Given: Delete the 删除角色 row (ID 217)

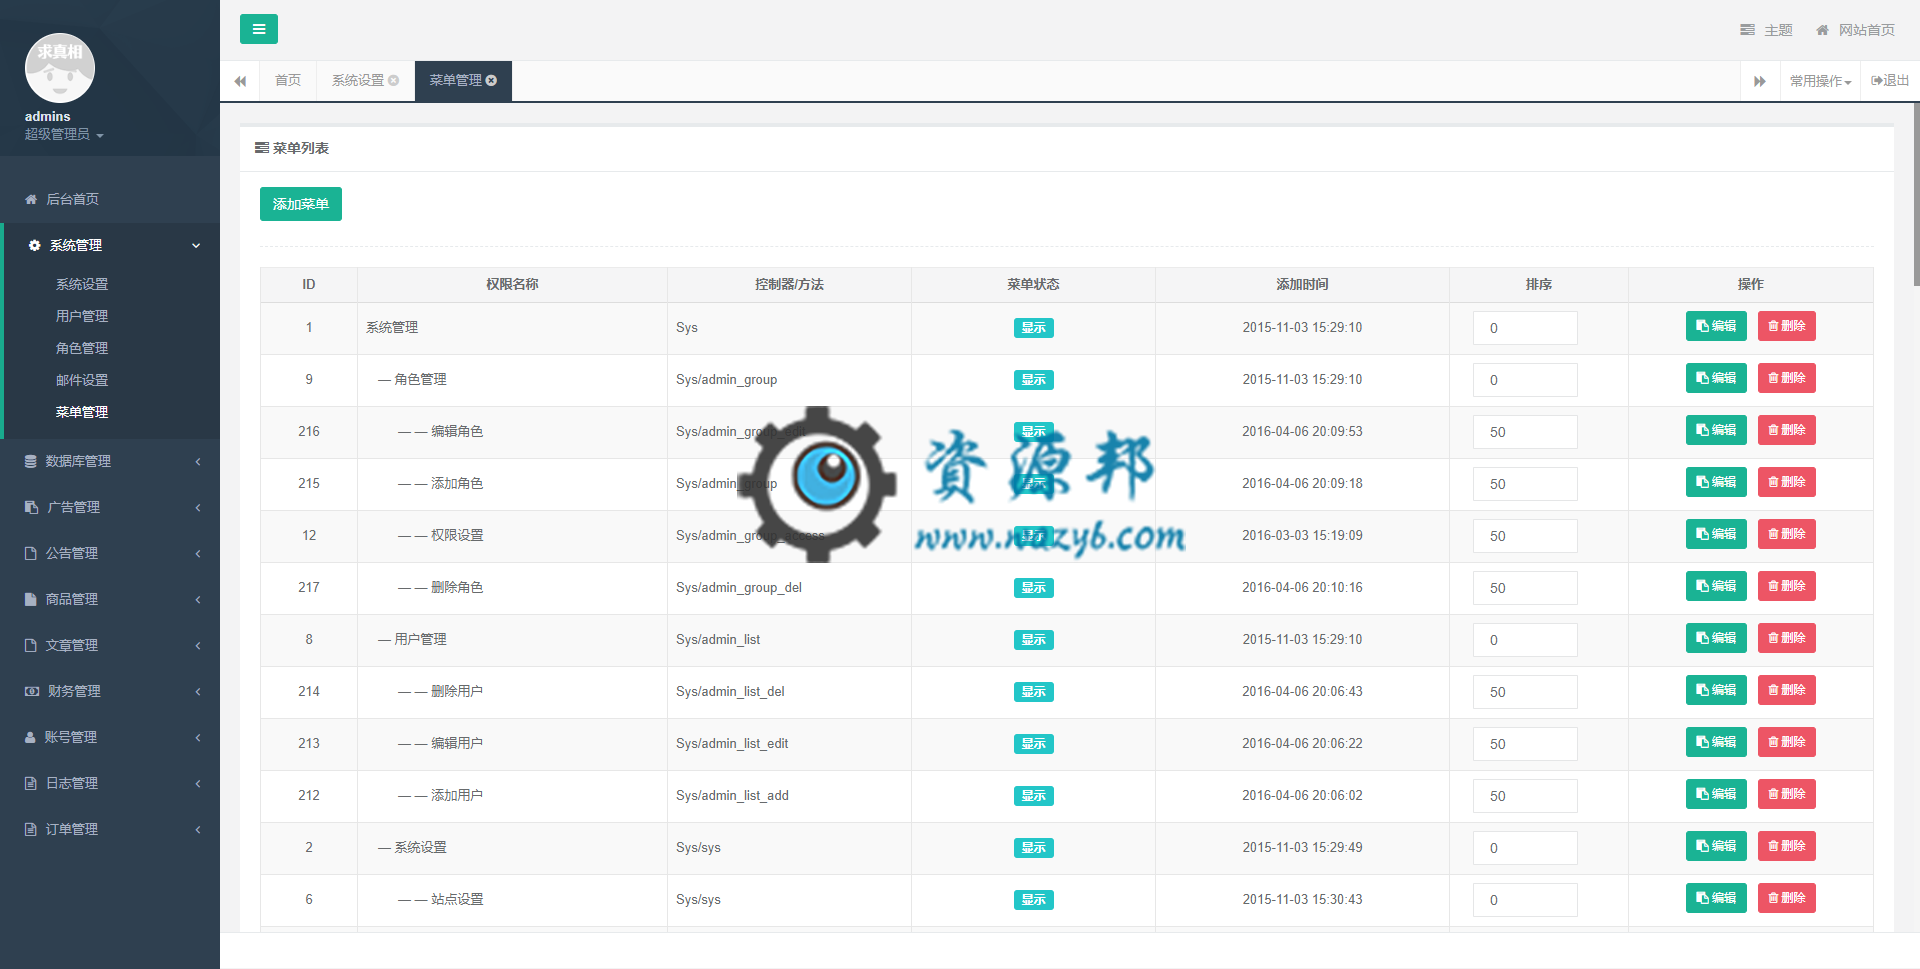Looking at the screenshot, I should tap(1786, 586).
